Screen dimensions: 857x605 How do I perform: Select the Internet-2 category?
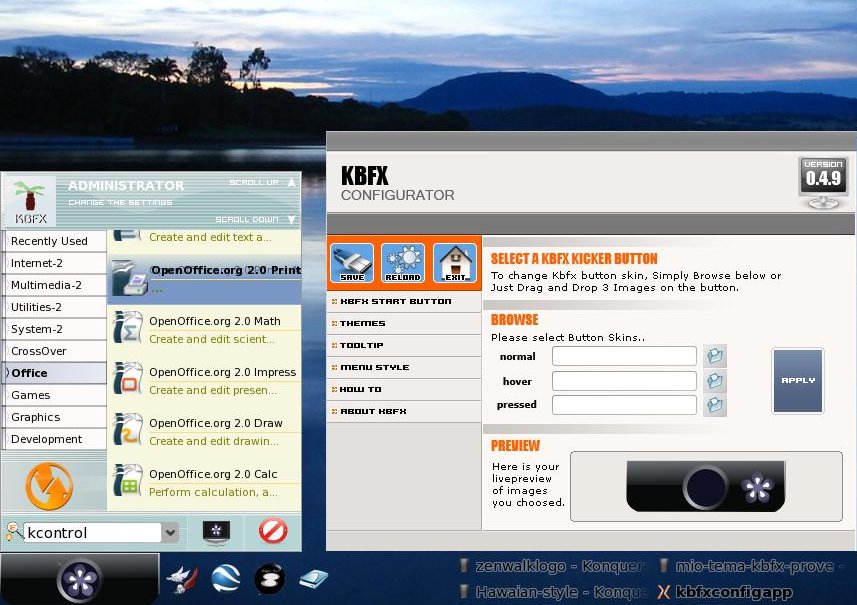tap(54, 263)
